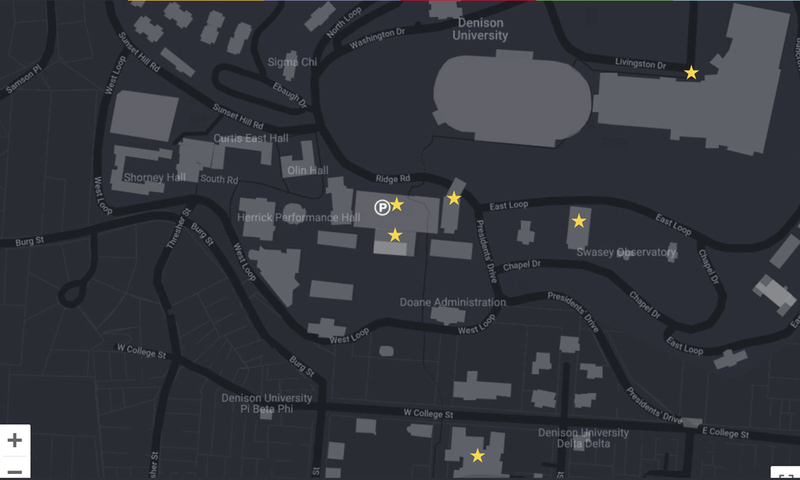
Task: Click the large oval stadium building shape
Action: point(512,99)
